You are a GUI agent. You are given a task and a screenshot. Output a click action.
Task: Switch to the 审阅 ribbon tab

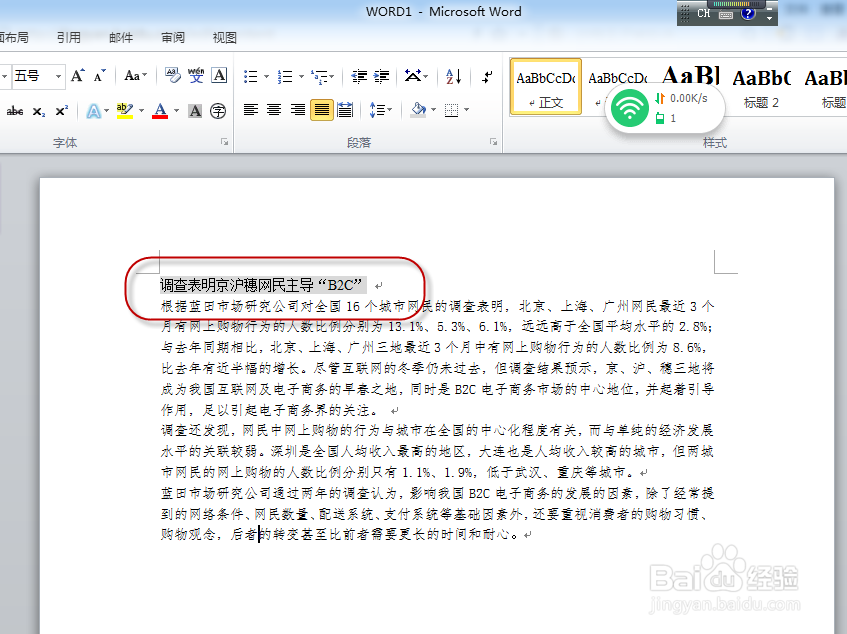[172, 37]
